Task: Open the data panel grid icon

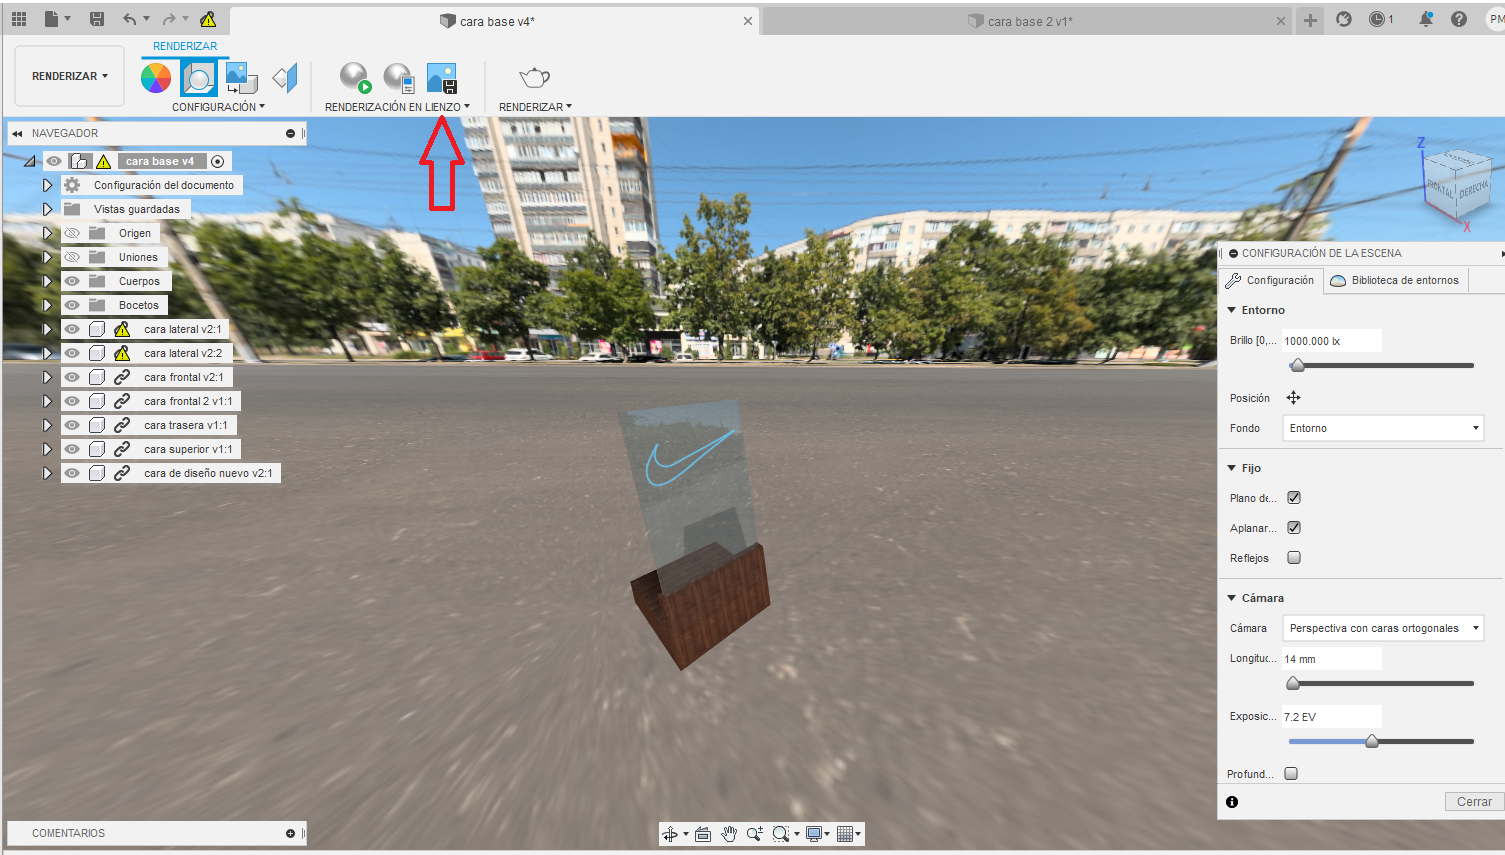Action: pyautogui.click(x=19, y=19)
